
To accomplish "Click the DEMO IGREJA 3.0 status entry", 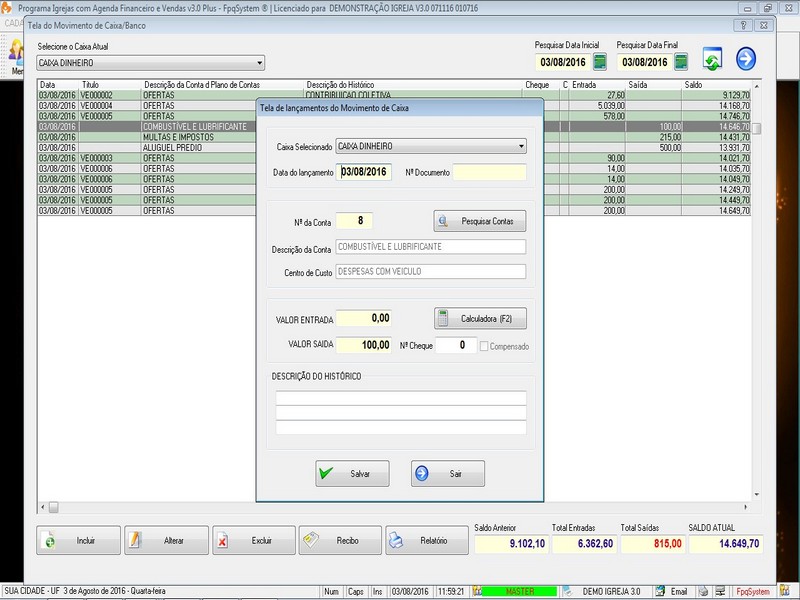I will point(611,592).
